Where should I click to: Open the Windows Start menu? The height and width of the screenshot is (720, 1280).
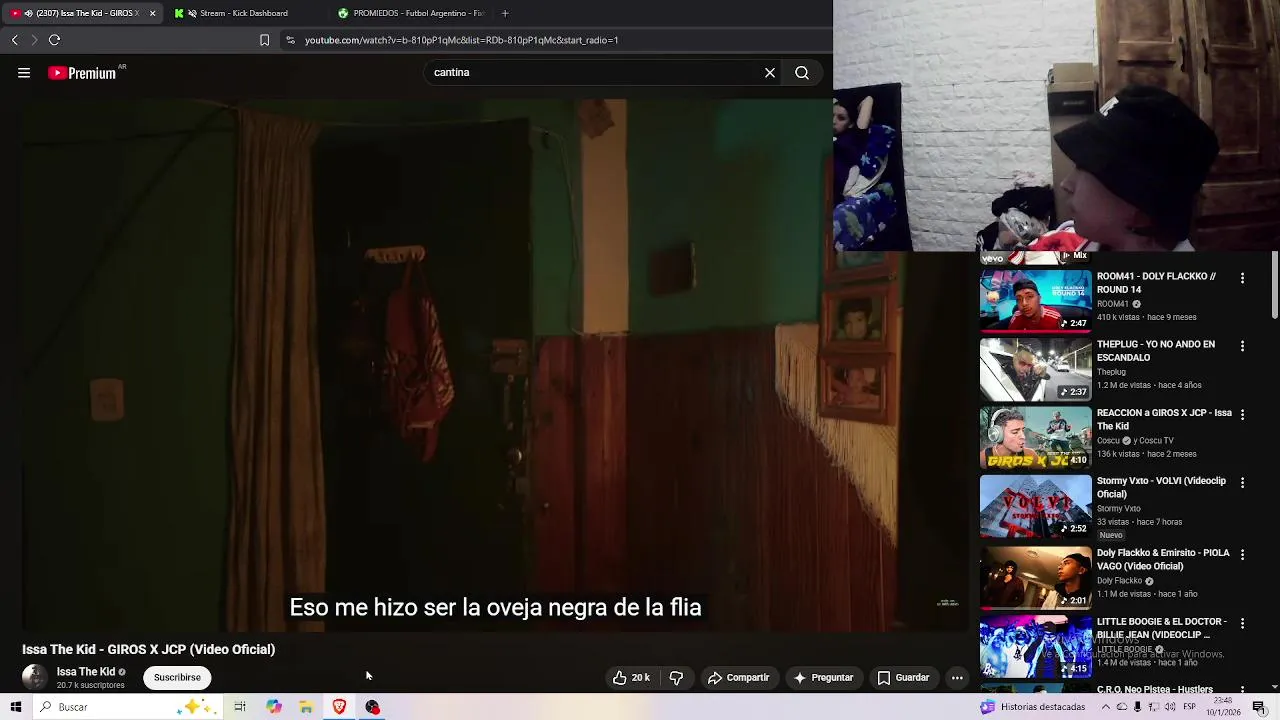[16, 707]
